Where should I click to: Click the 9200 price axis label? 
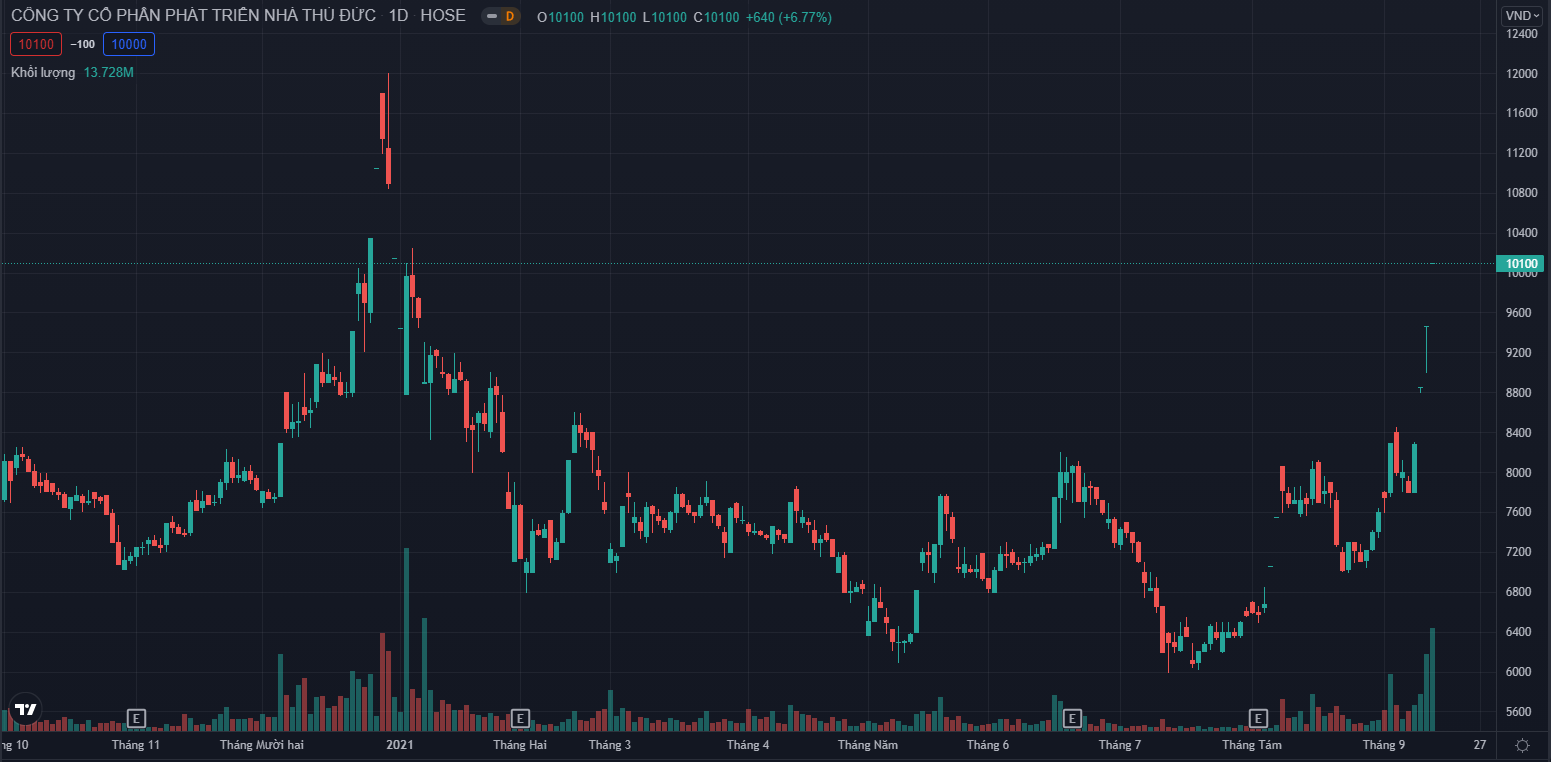point(1521,353)
